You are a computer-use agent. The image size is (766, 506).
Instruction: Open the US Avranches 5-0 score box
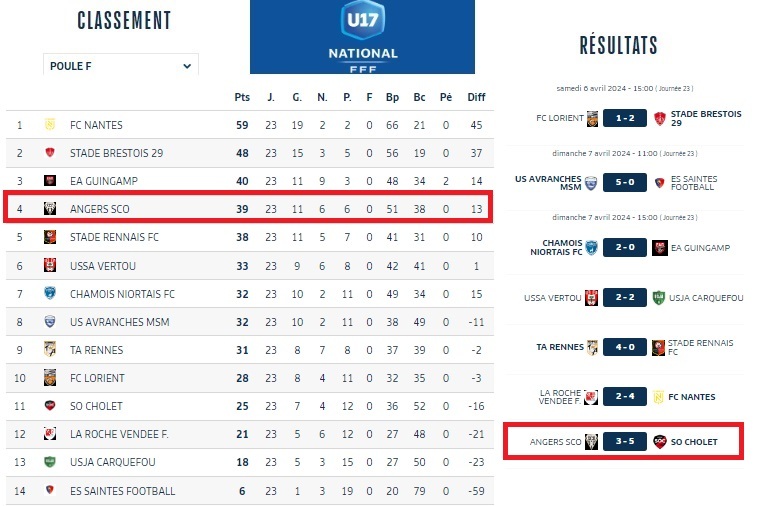coord(625,182)
